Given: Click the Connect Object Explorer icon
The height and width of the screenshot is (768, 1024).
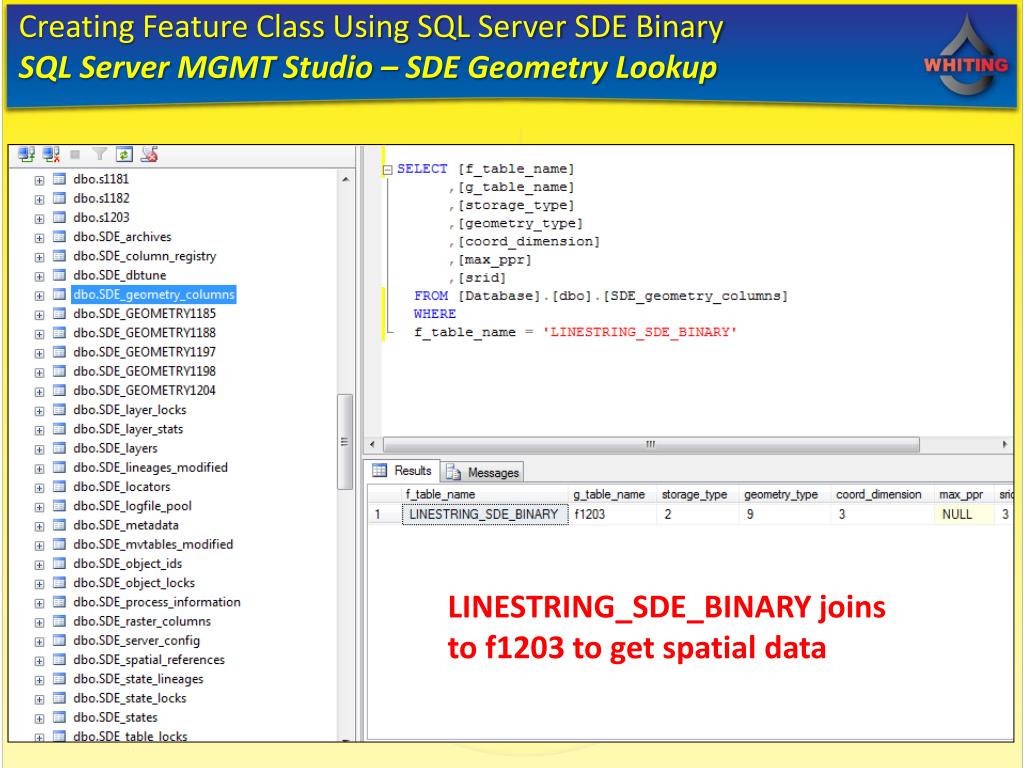Looking at the screenshot, I should 27,155.
